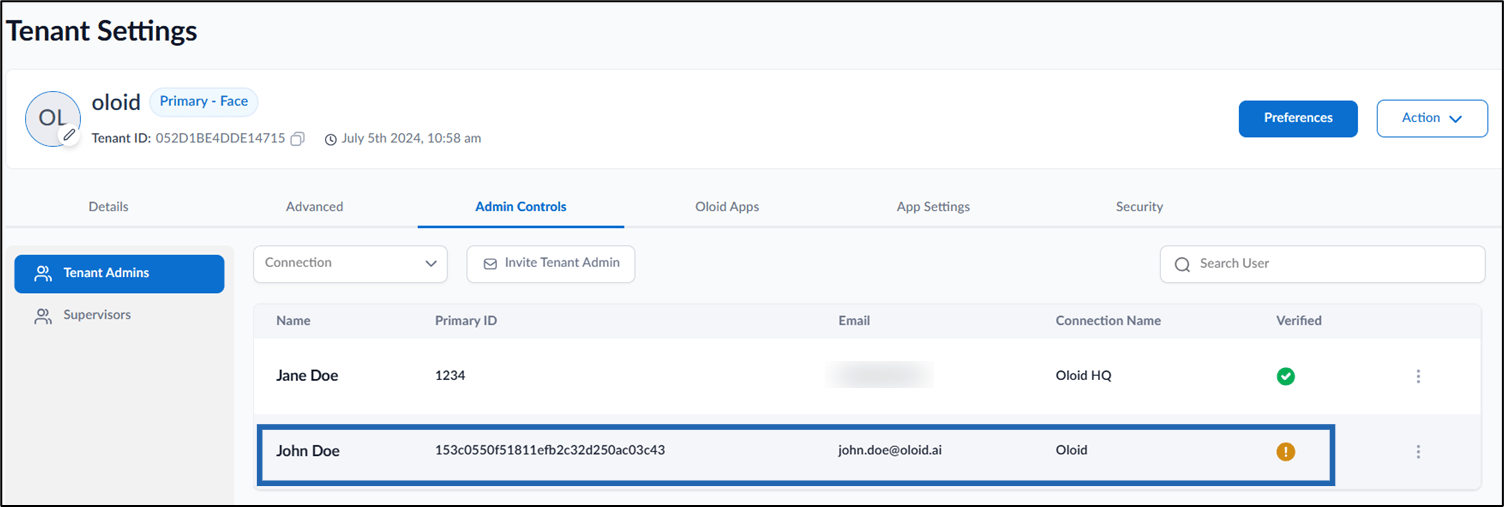Open the Oloid Apps tab
Image resolution: width=1504 pixels, height=507 pixels.
click(727, 207)
